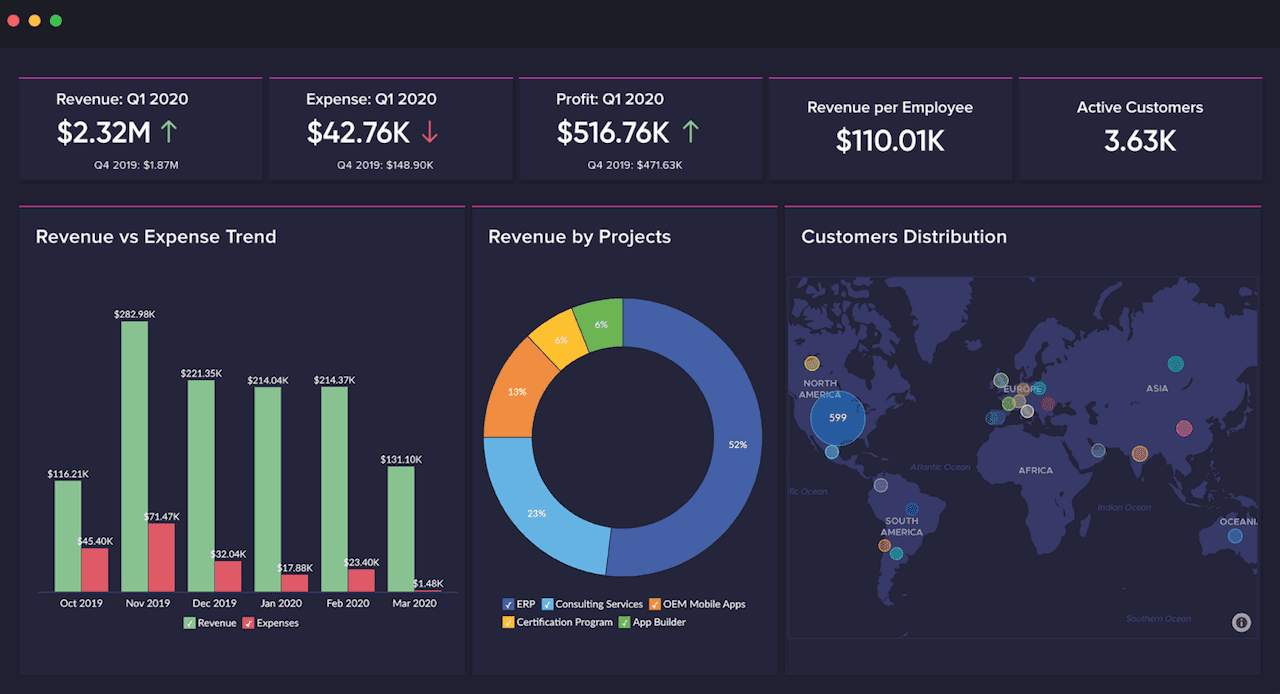This screenshot has height=694, width=1280.
Task: Click the pink customer bubble in East Asia
Action: click(x=1184, y=428)
